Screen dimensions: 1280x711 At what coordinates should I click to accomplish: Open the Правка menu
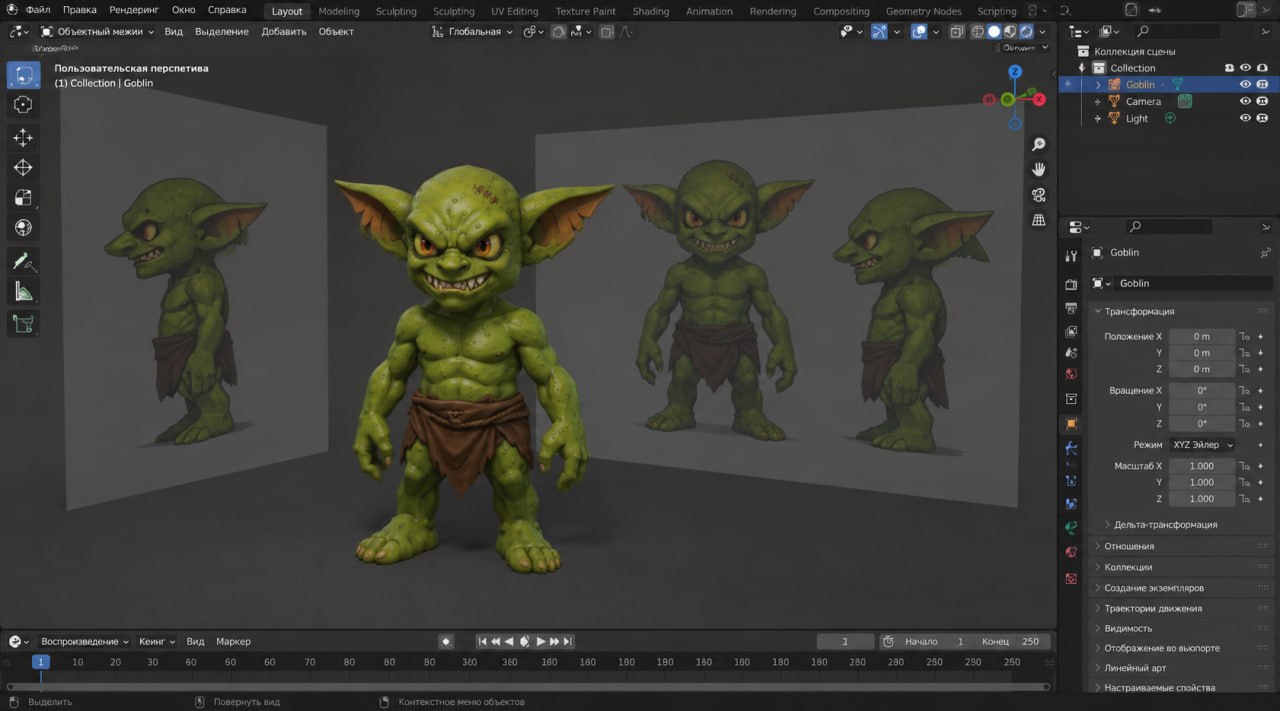79,10
